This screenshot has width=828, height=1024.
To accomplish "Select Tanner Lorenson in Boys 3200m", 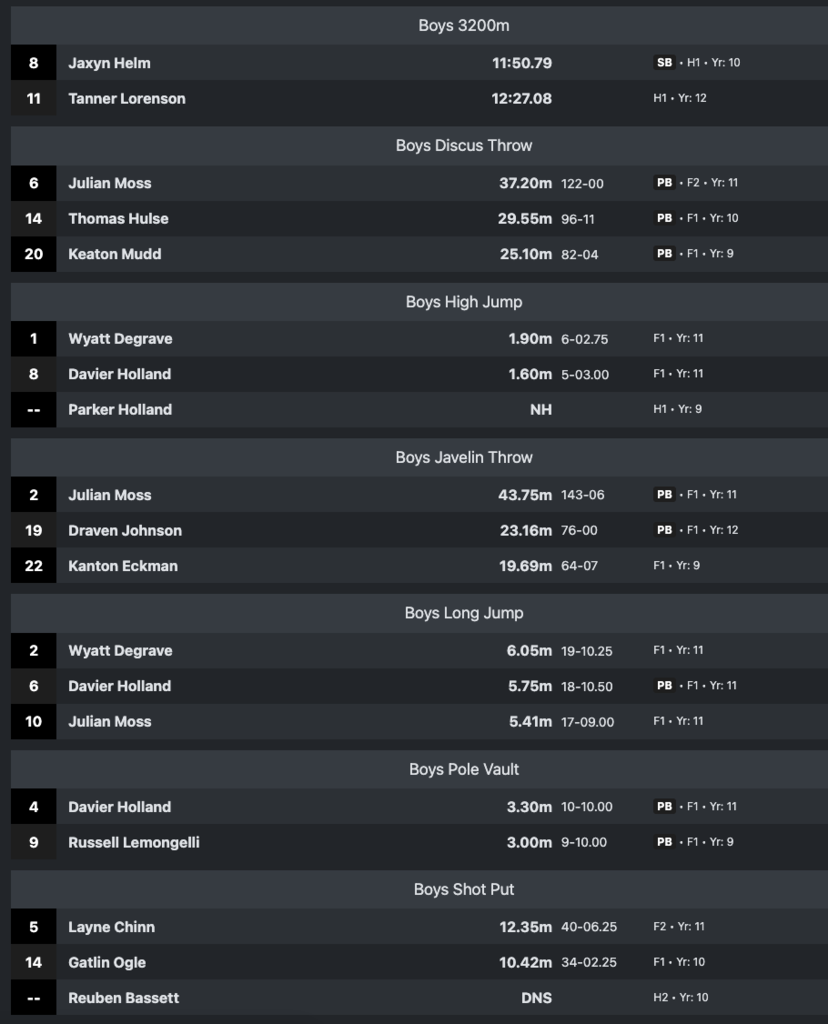I will pyautogui.click(x=126, y=98).
